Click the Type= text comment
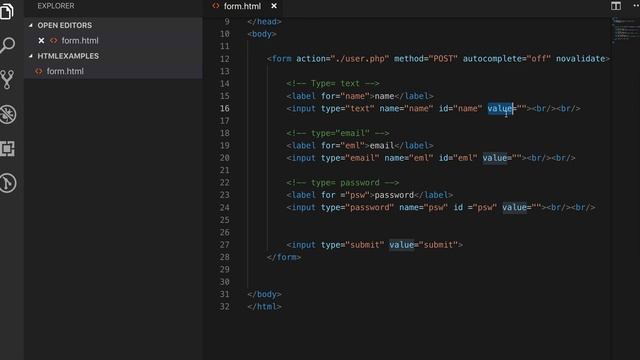640x360 pixels. 333,84
